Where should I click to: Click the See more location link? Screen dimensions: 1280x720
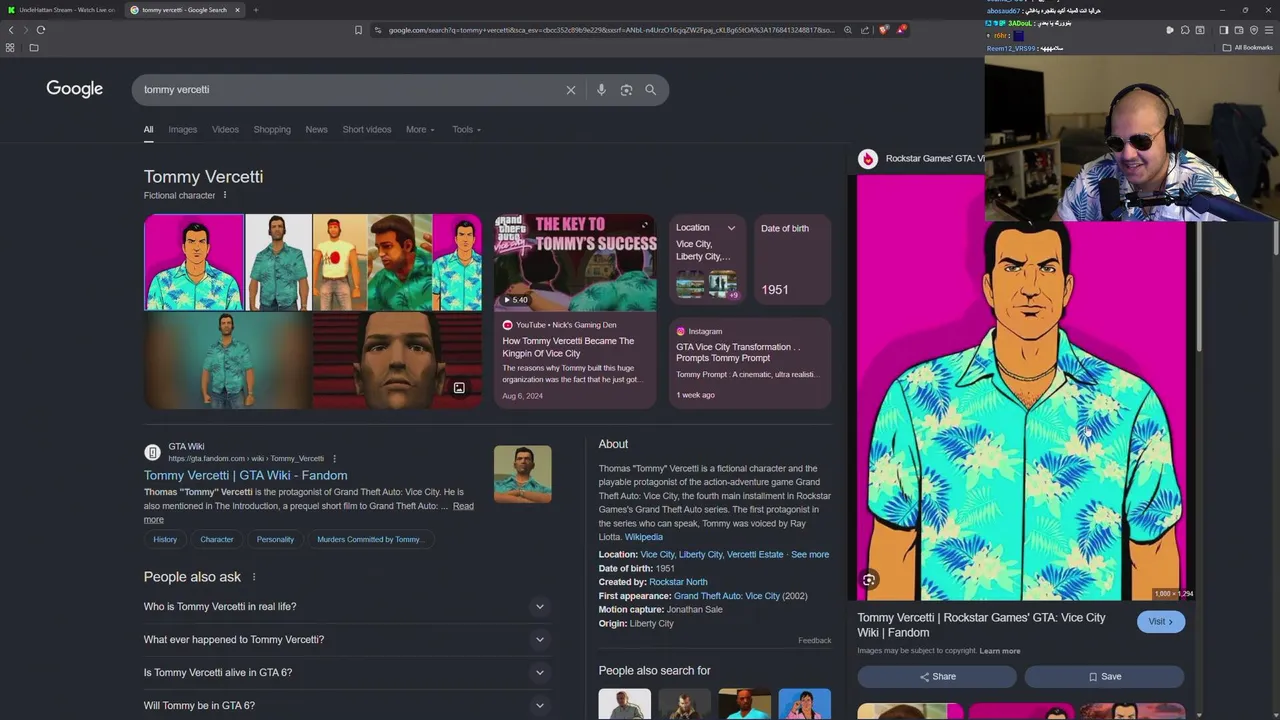[x=810, y=555]
